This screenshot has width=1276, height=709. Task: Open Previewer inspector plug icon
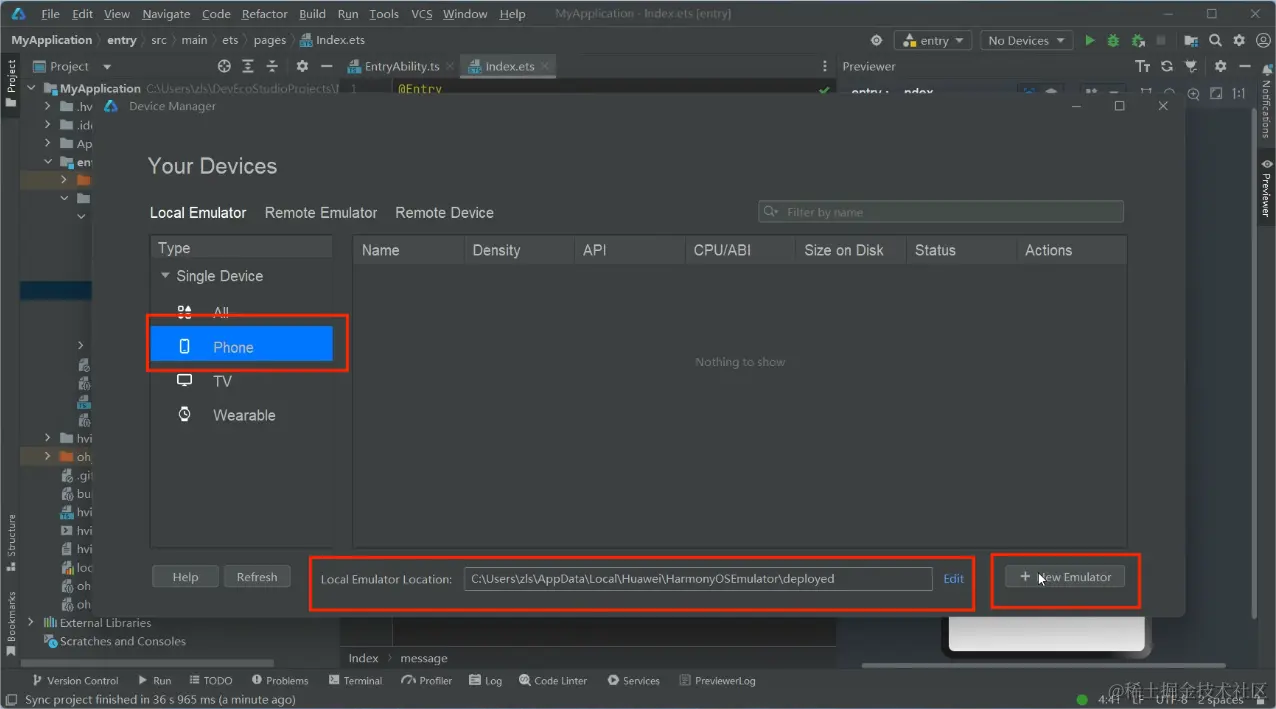click(x=1191, y=66)
